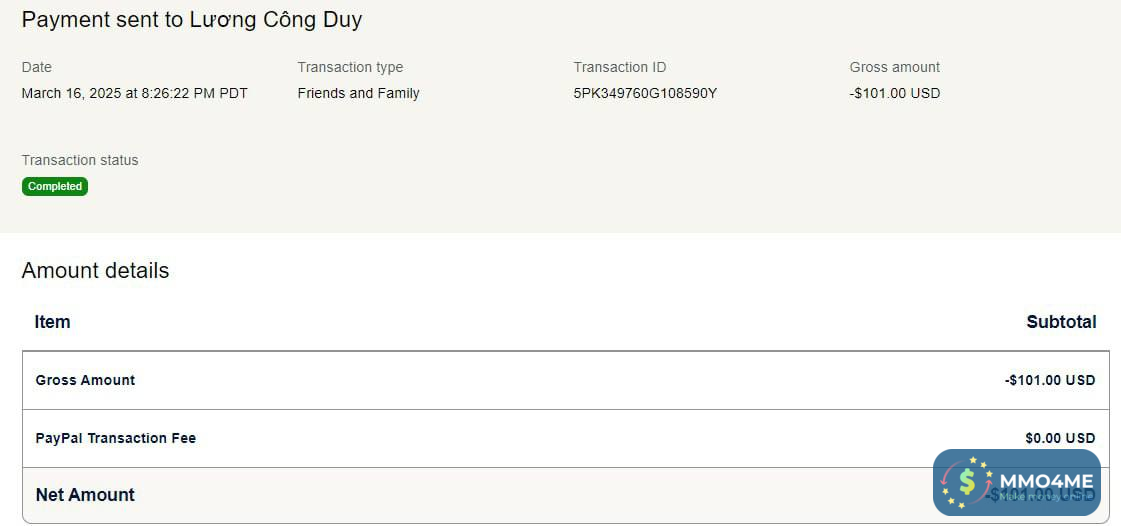Click the Date field label

click(x=37, y=67)
